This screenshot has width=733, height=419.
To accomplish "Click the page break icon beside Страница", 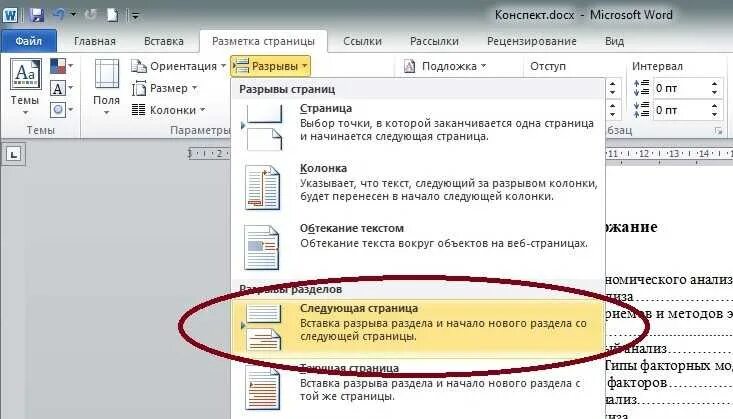I will [x=263, y=127].
